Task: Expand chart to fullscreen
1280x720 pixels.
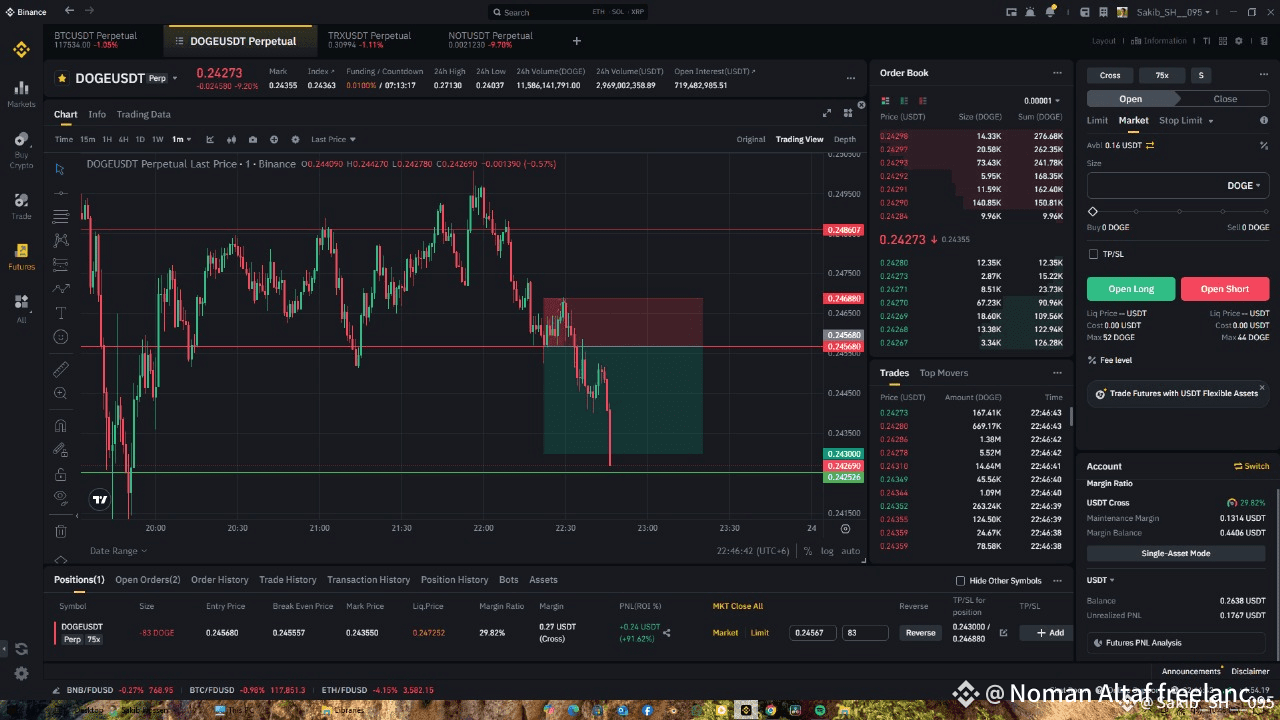Action: pyautogui.click(x=827, y=114)
